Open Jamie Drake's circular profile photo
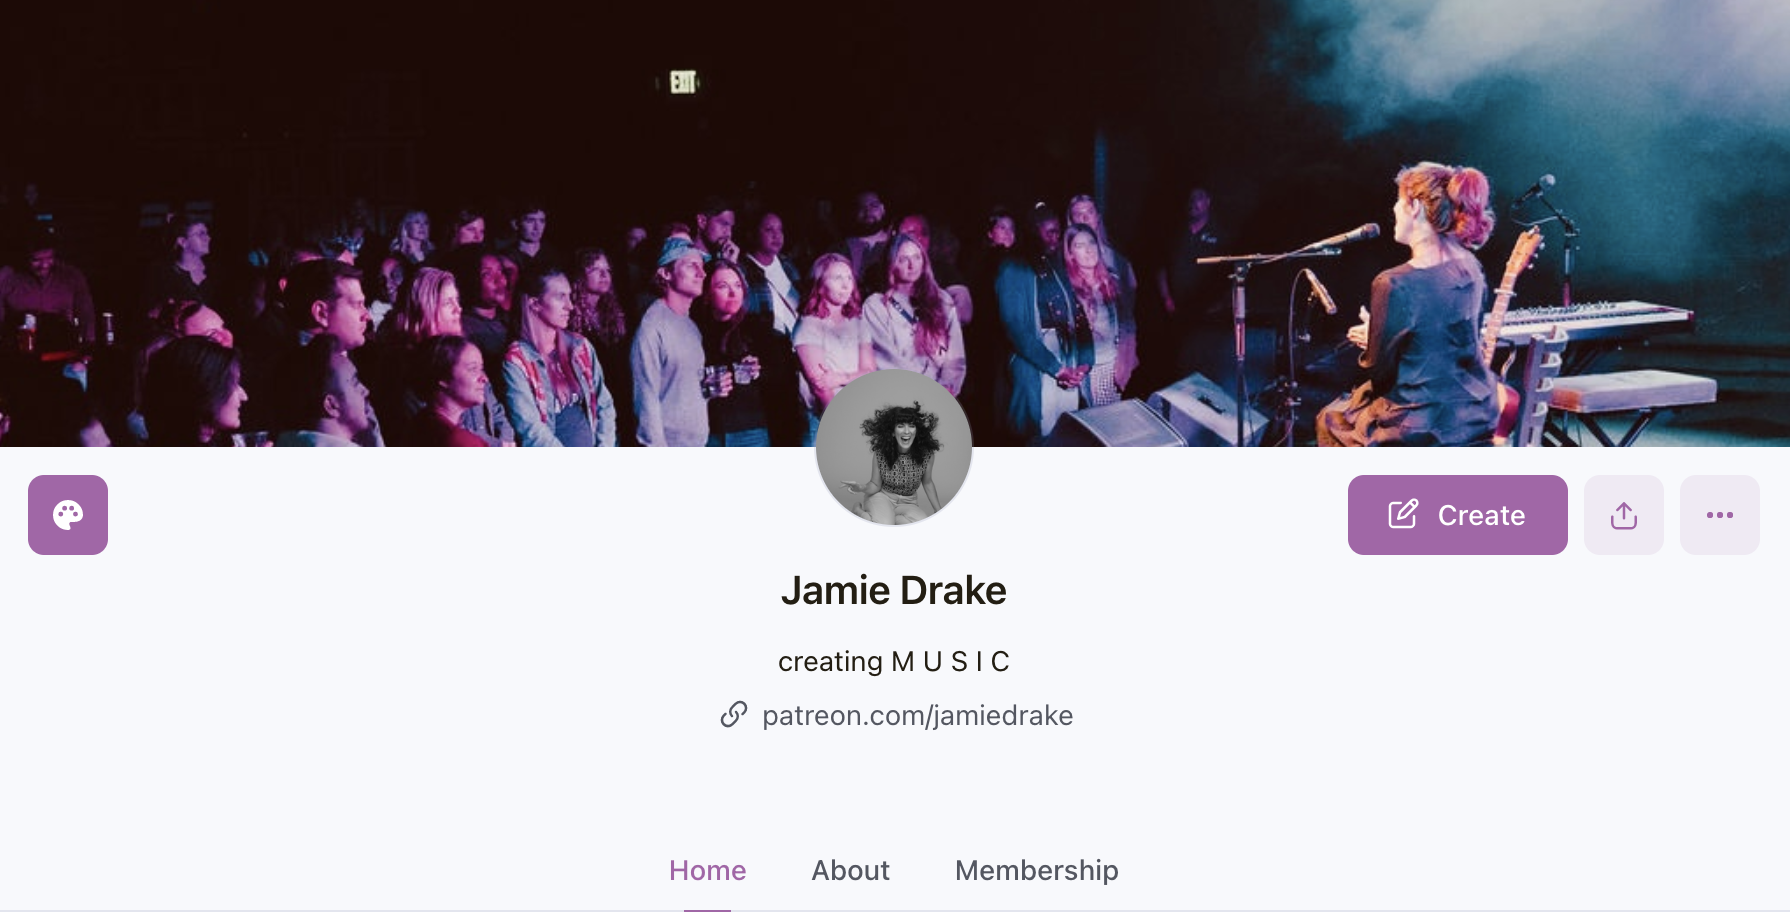Screen dimensions: 1790x912 click(894, 447)
